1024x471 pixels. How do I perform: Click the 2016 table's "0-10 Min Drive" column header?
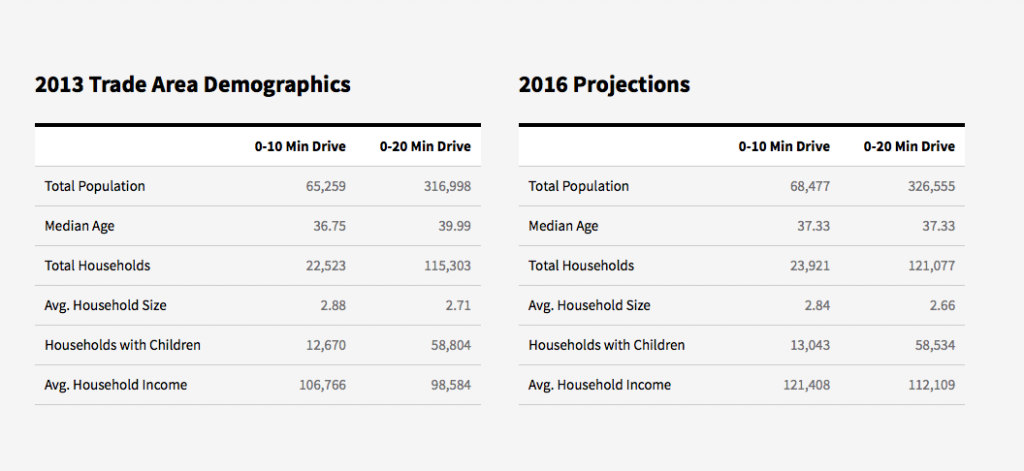coord(784,147)
